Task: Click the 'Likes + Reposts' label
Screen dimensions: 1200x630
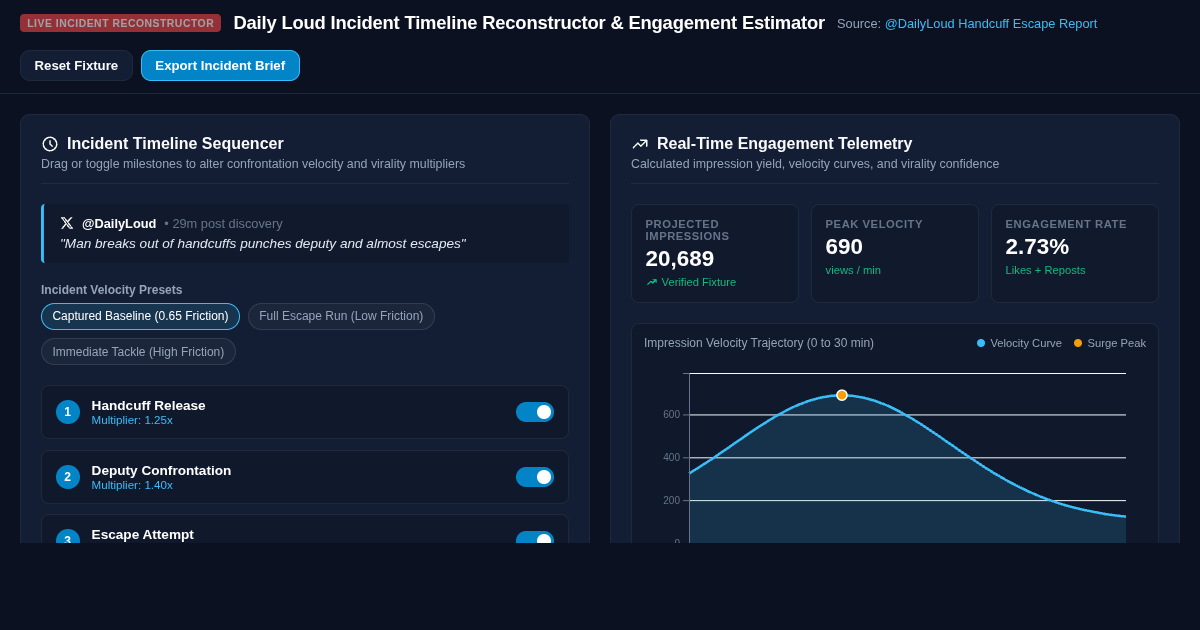Action: (x=1045, y=270)
